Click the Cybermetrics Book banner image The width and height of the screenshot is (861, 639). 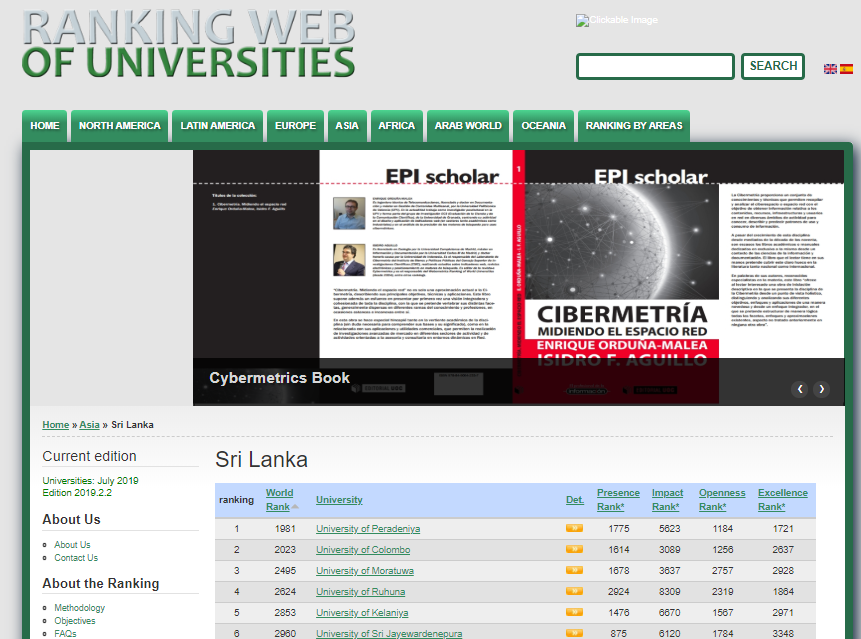518,278
